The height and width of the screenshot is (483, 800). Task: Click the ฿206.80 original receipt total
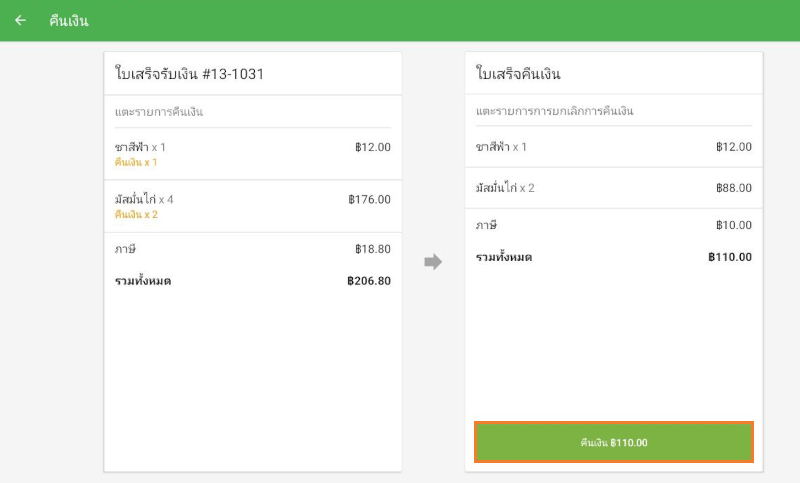tap(368, 281)
